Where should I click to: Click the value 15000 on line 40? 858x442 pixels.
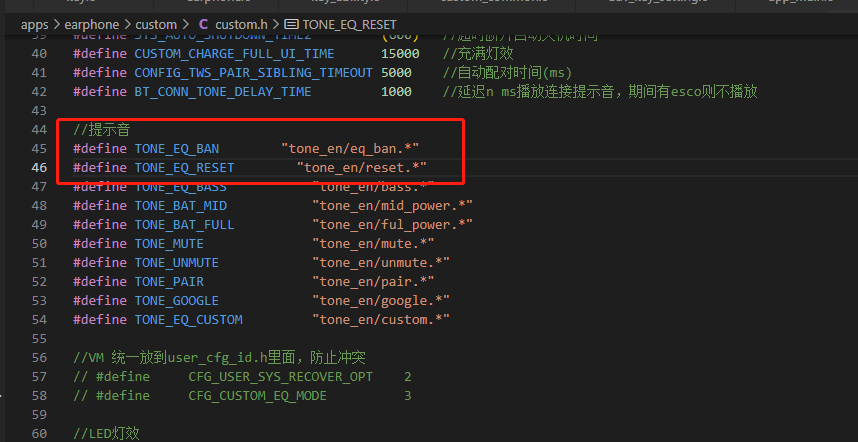coord(401,54)
